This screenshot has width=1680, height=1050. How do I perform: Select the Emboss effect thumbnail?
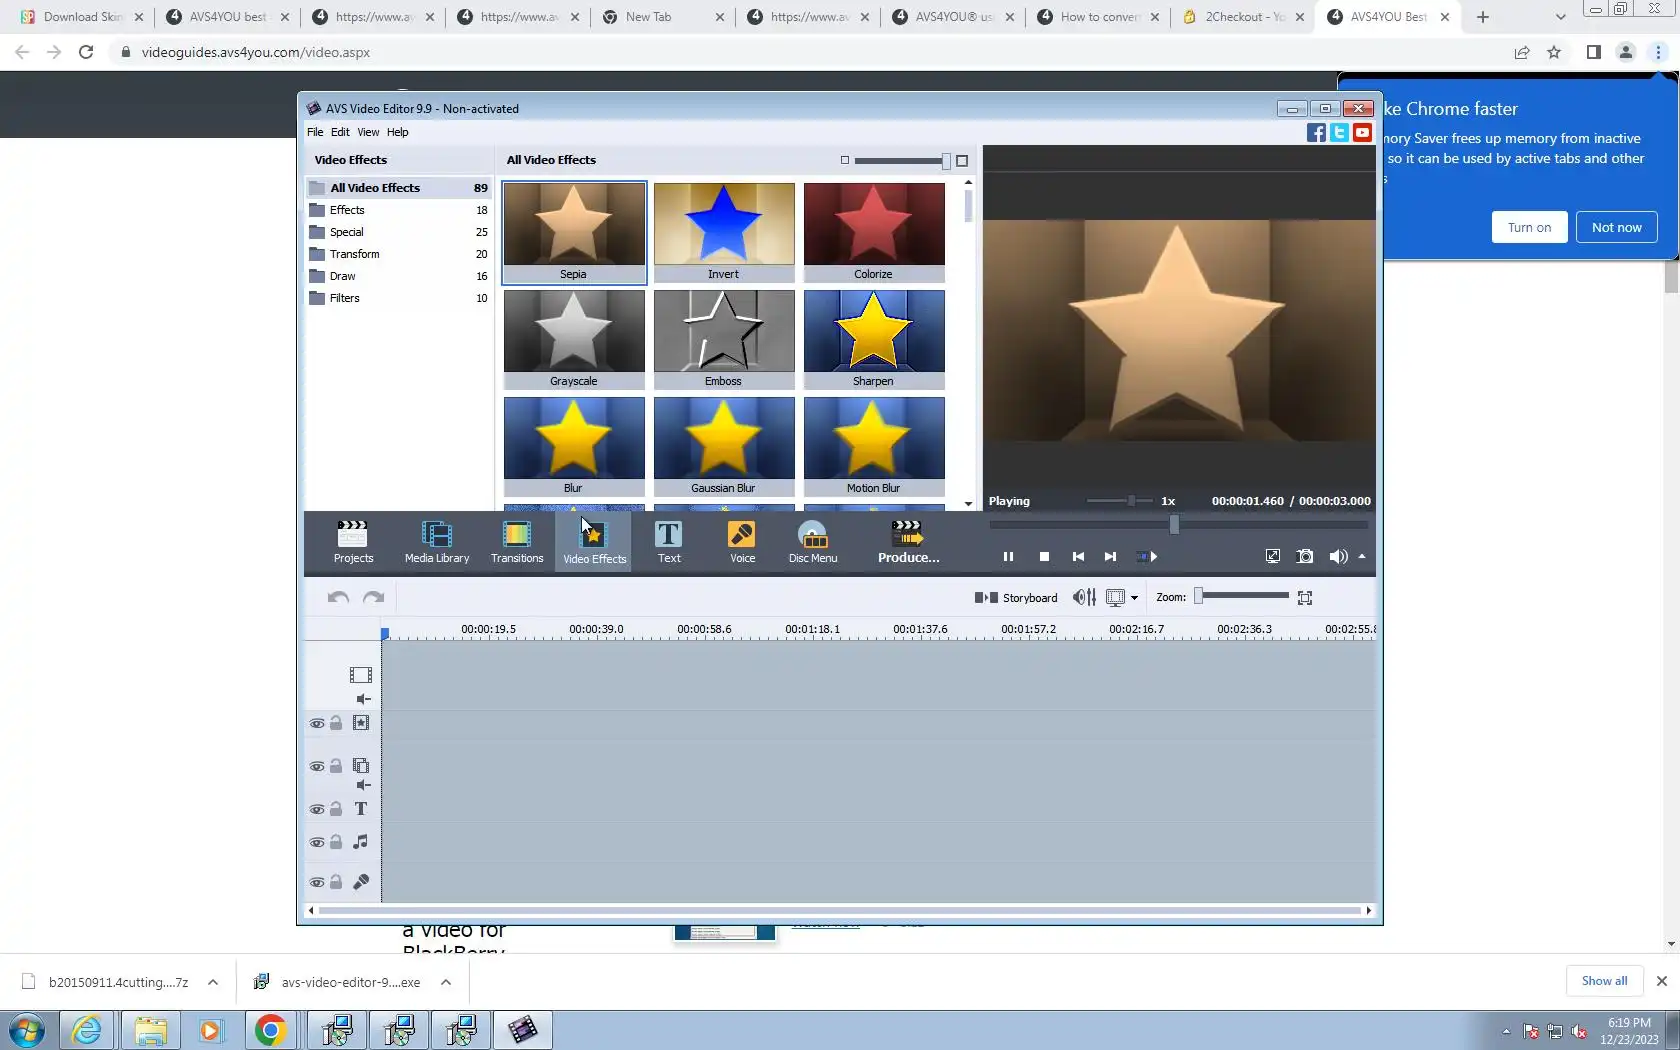click(x=724, y=339)
